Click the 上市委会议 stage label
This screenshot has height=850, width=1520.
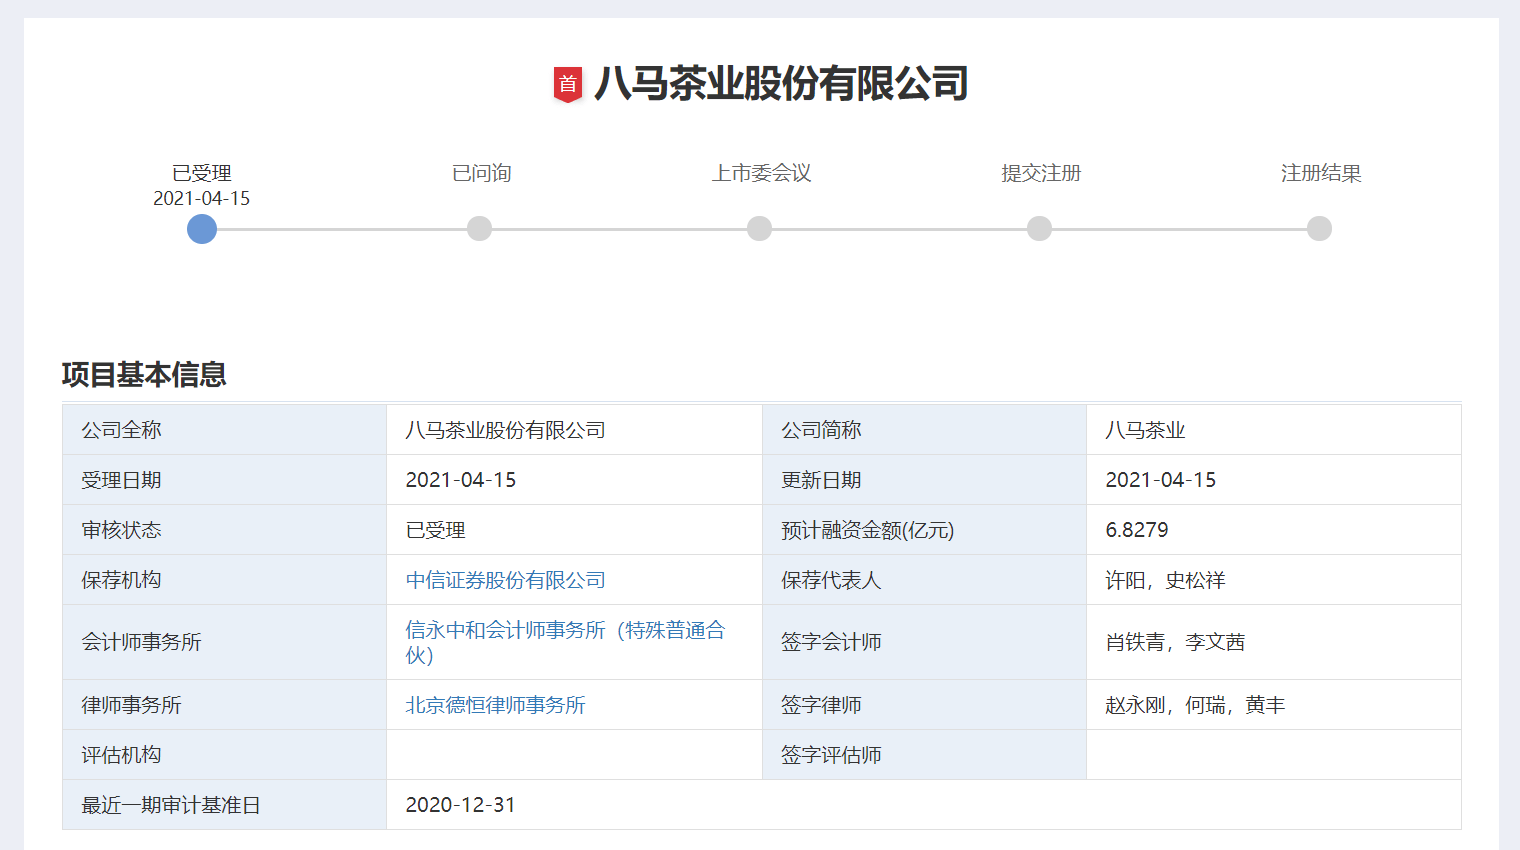(761, 173)
